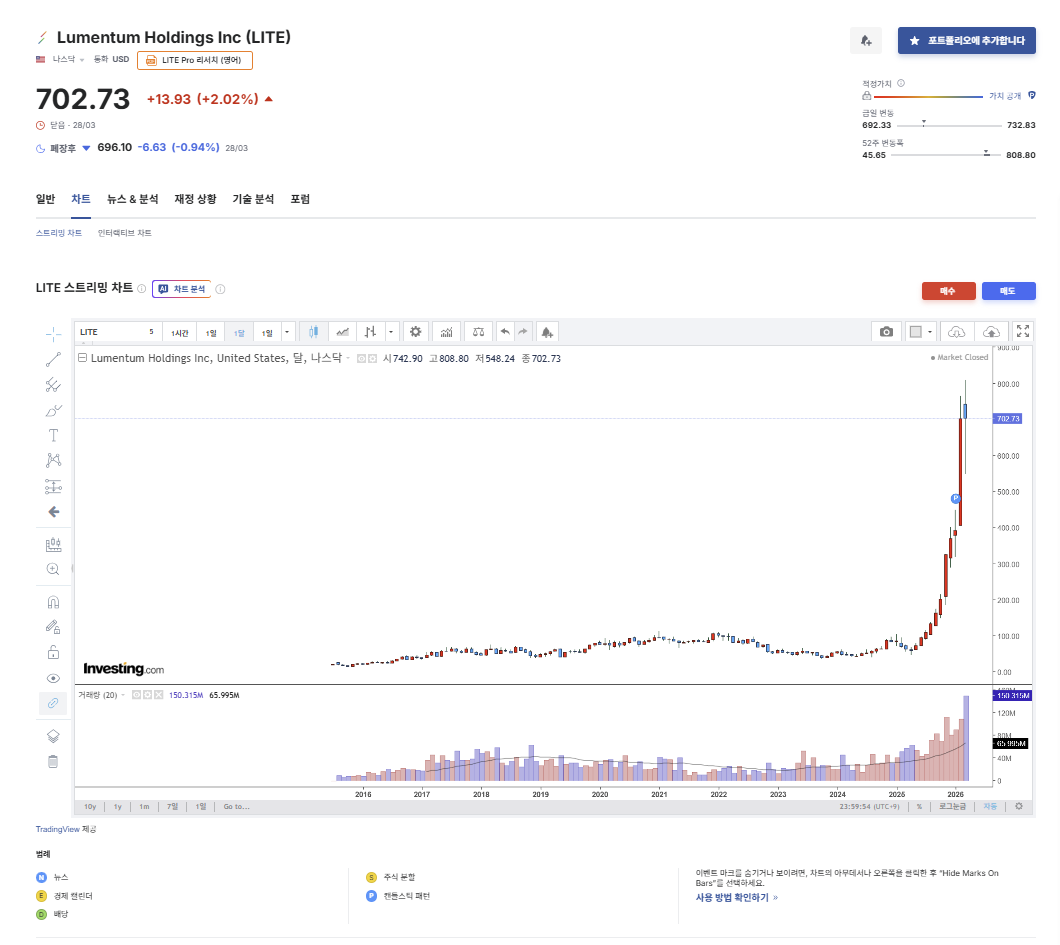Open the object tree layers icon

53,736
